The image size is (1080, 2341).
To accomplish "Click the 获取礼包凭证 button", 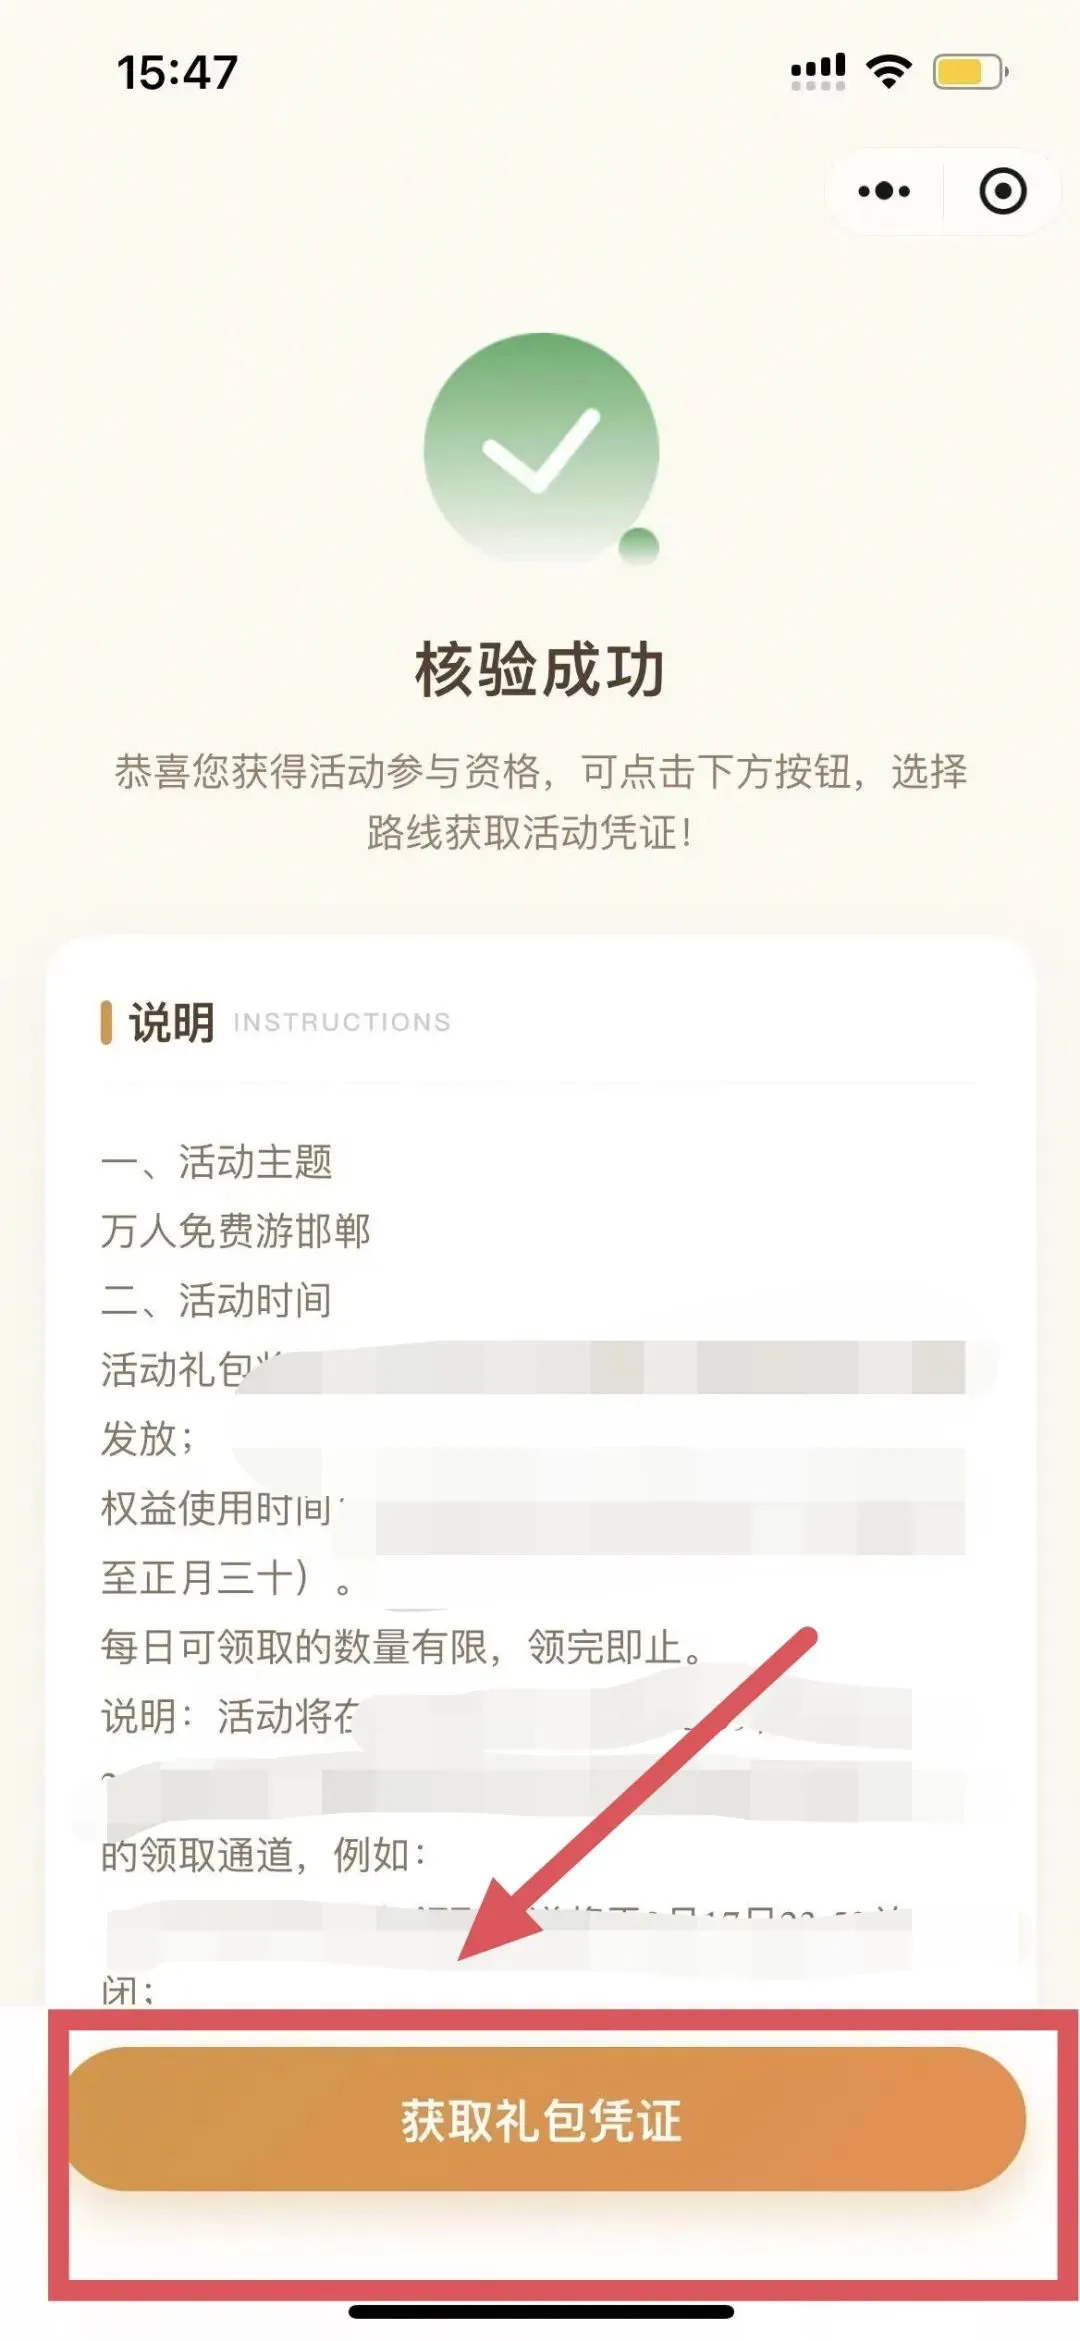I will pyautogui.click(x=546, y=2119).
